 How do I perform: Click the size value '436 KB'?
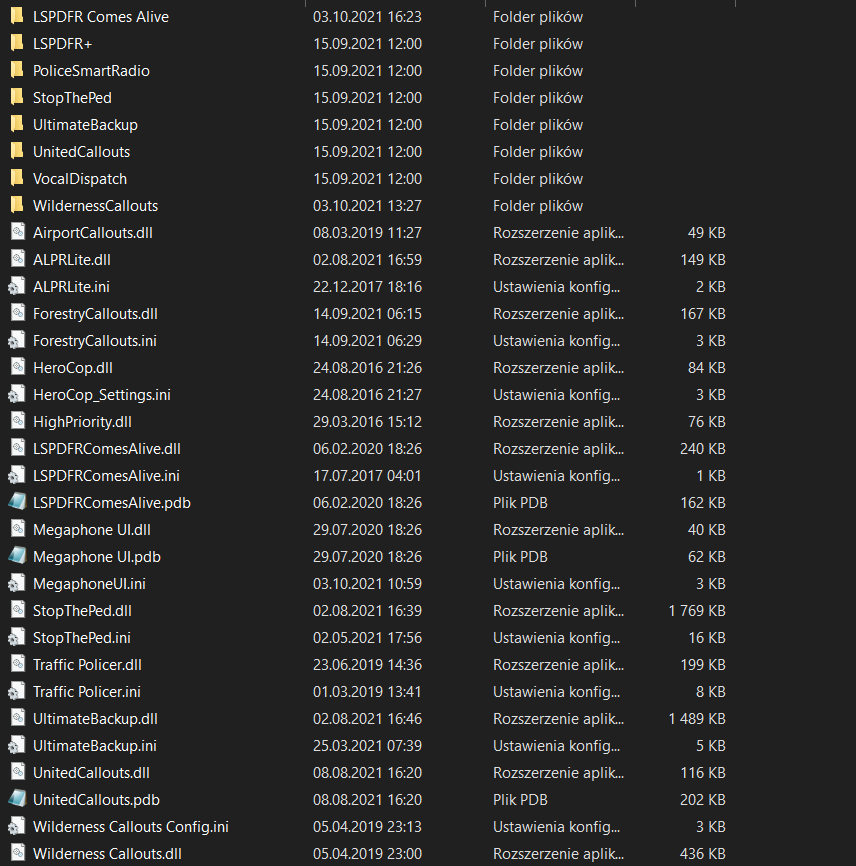tap(702, 854)
